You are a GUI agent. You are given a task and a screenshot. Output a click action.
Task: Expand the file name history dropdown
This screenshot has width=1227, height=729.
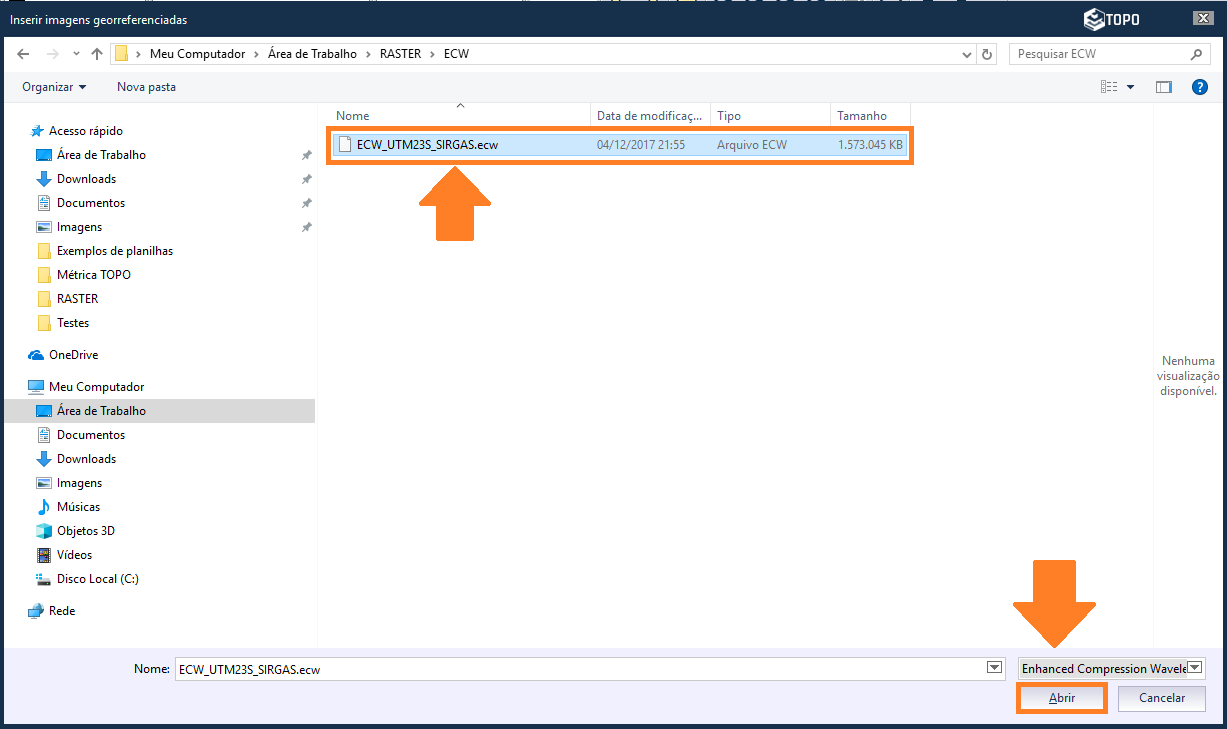point(994,668)
